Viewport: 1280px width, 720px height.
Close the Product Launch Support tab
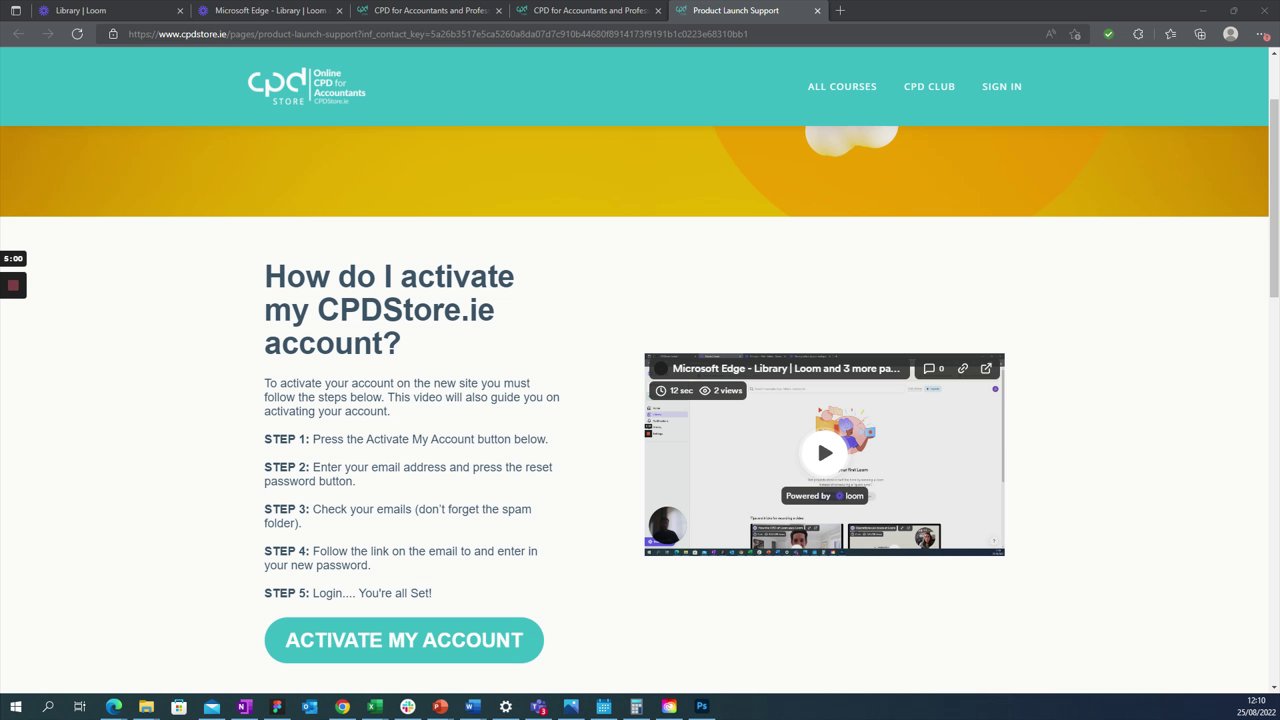pos(818,10)
